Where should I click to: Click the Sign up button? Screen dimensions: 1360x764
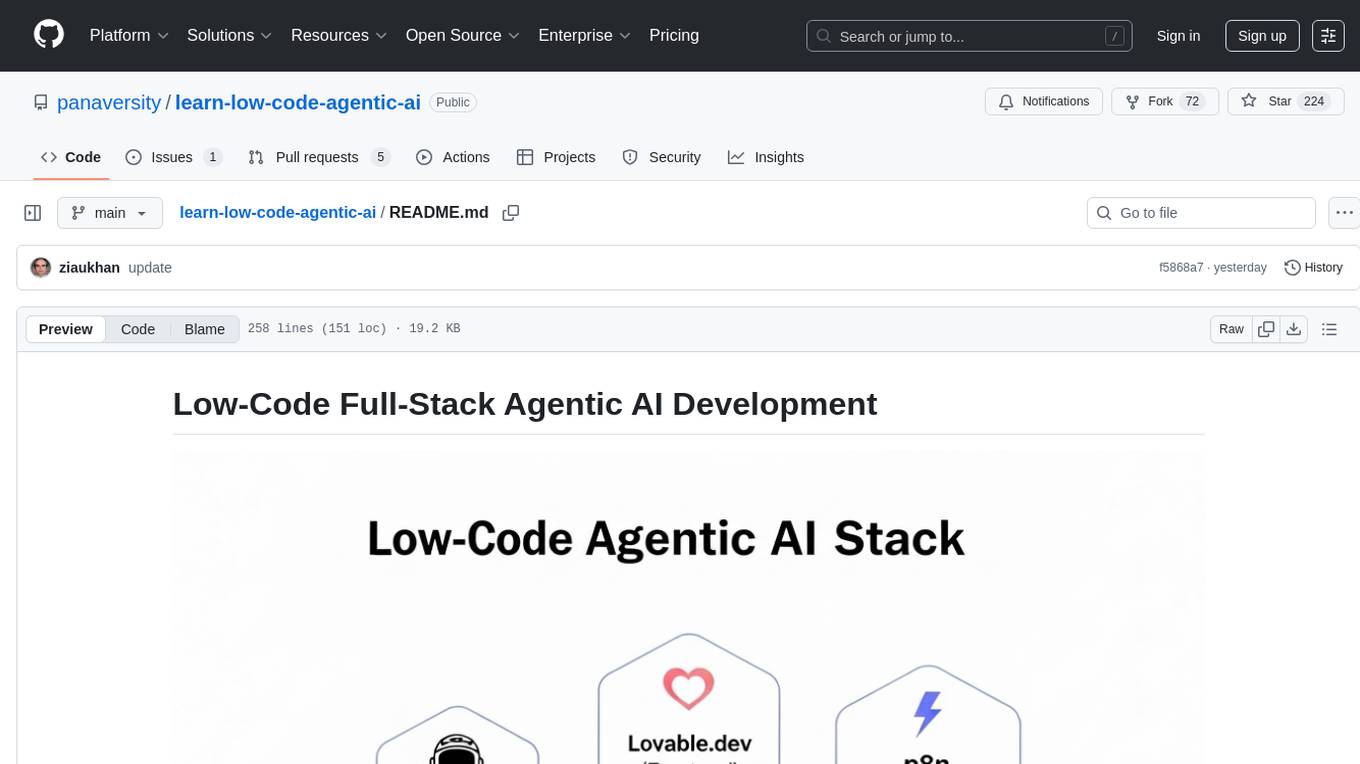coord(1262,36)
